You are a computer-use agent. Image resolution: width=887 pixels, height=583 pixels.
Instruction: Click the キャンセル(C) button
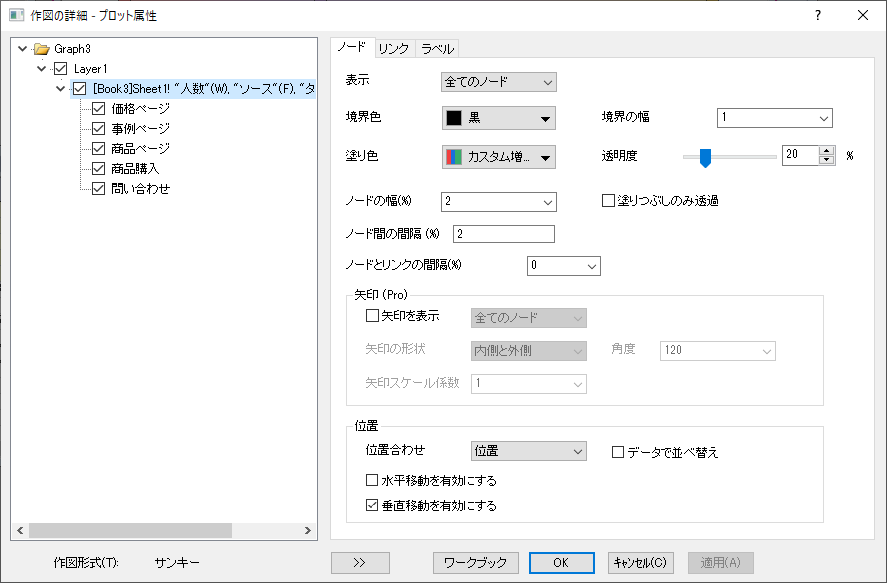pos(640,563)
